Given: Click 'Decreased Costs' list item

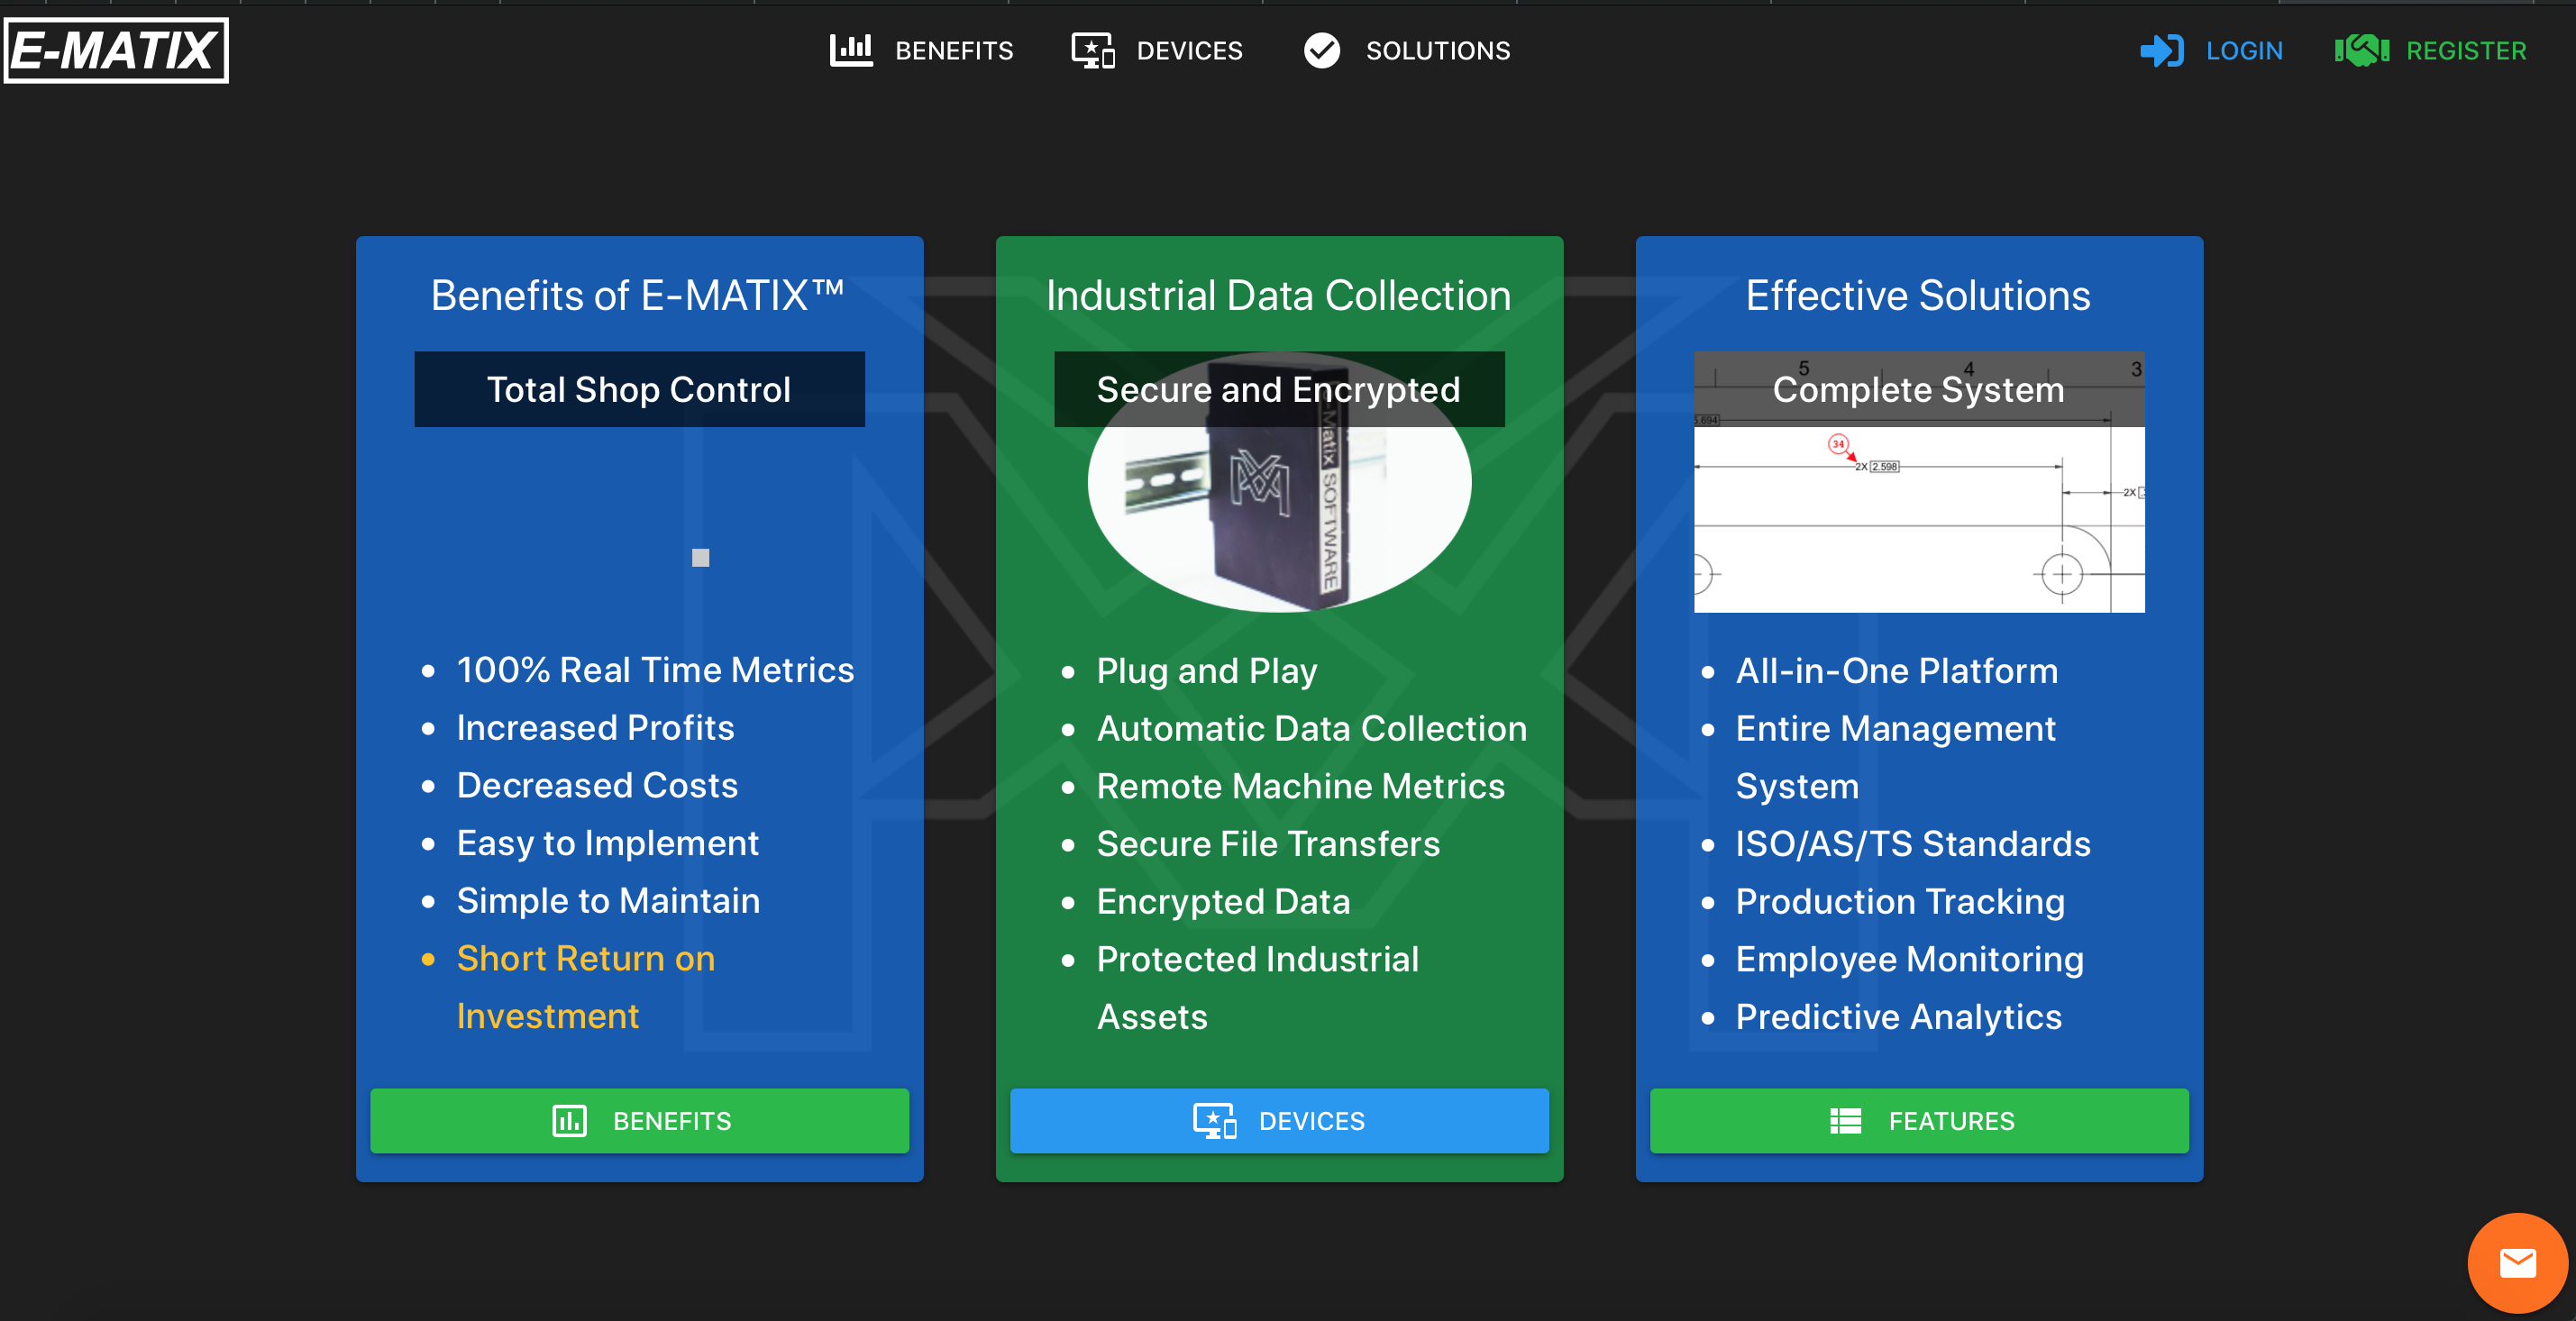Looking at the screenshot, I should pos(598,785).
